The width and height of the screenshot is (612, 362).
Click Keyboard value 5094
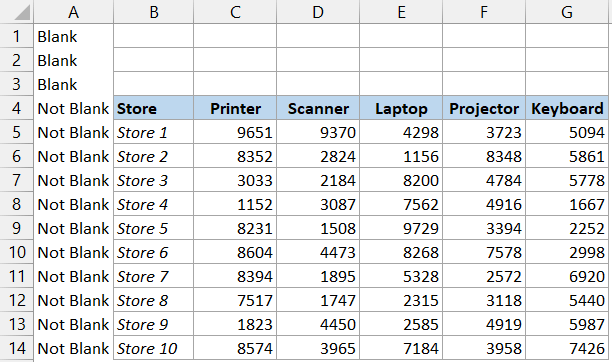(567, 132)
